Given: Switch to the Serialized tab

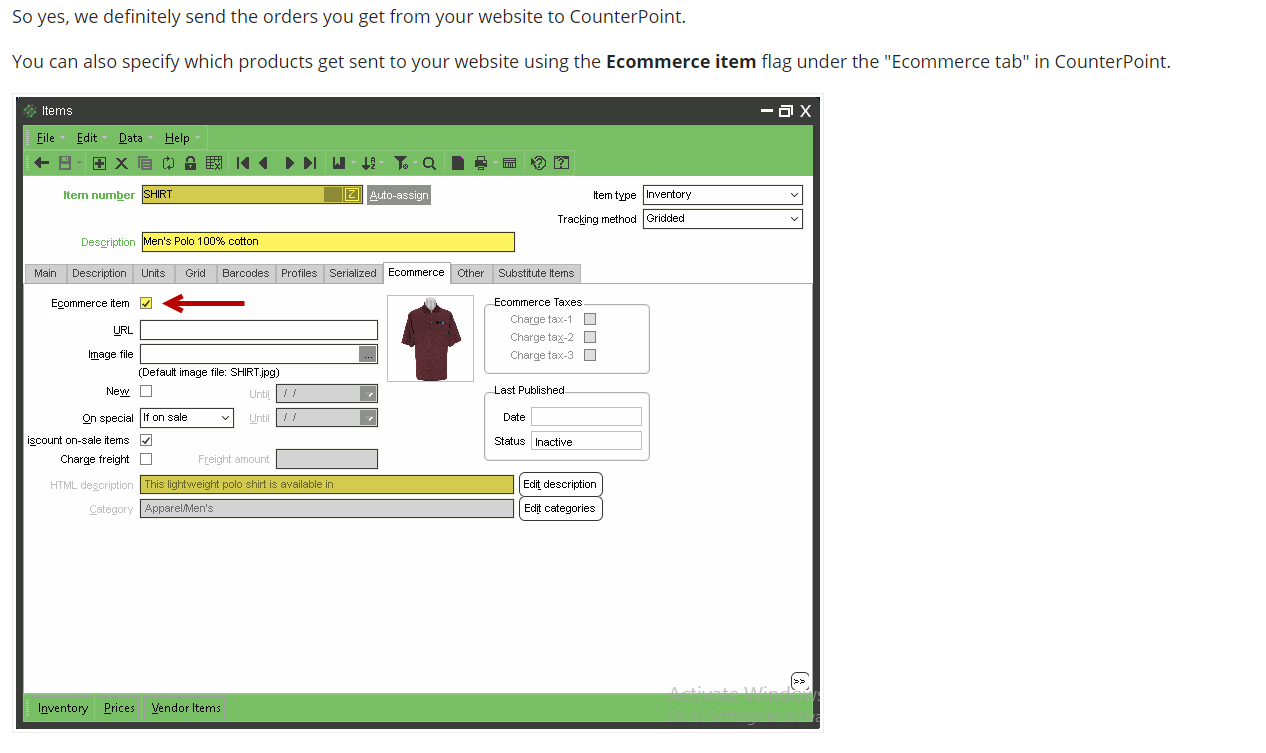Looking at the screenshot, I should tap(353, 273).
